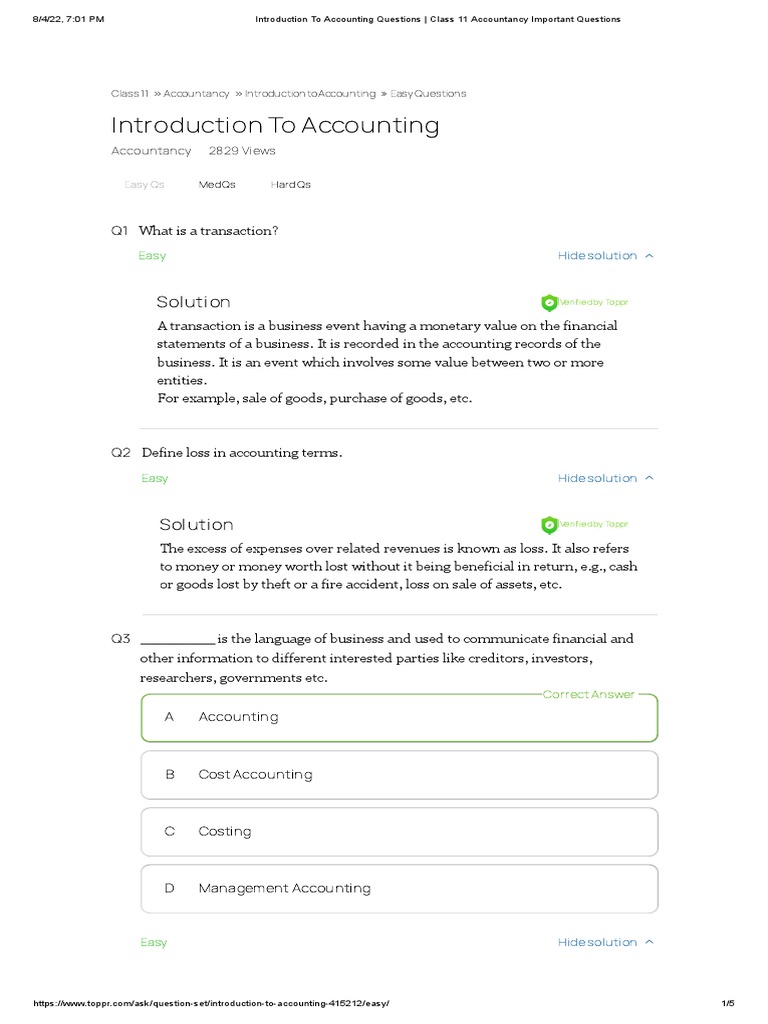Navigate to Introduction to Accounting breadcrumb
Viewport: 768px width, 1024px height.
[310, 94]
